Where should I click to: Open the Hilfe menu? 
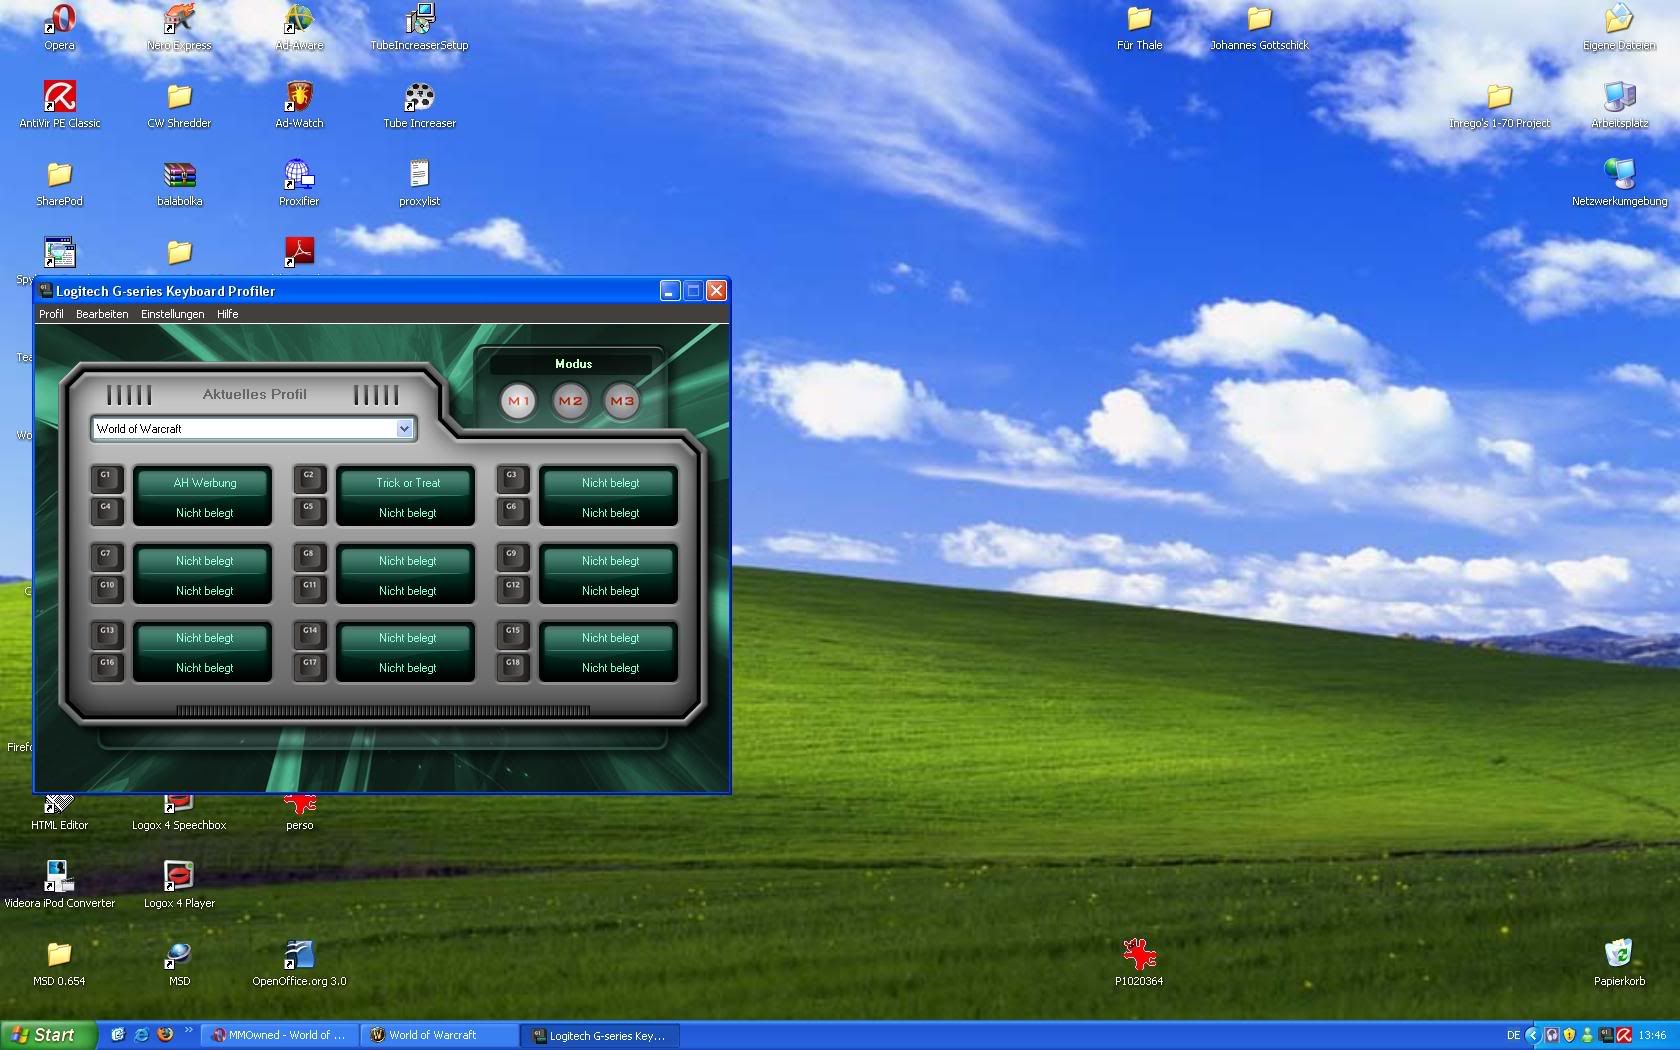[x=228, y=314]
